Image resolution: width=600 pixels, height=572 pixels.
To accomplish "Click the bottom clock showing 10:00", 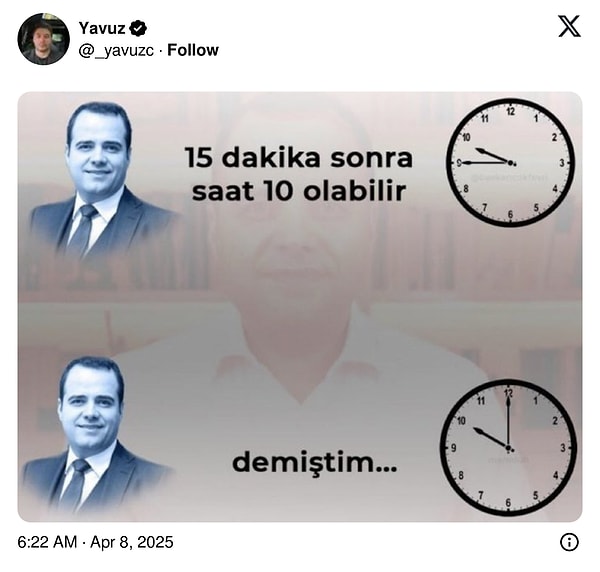I will 508,448.
